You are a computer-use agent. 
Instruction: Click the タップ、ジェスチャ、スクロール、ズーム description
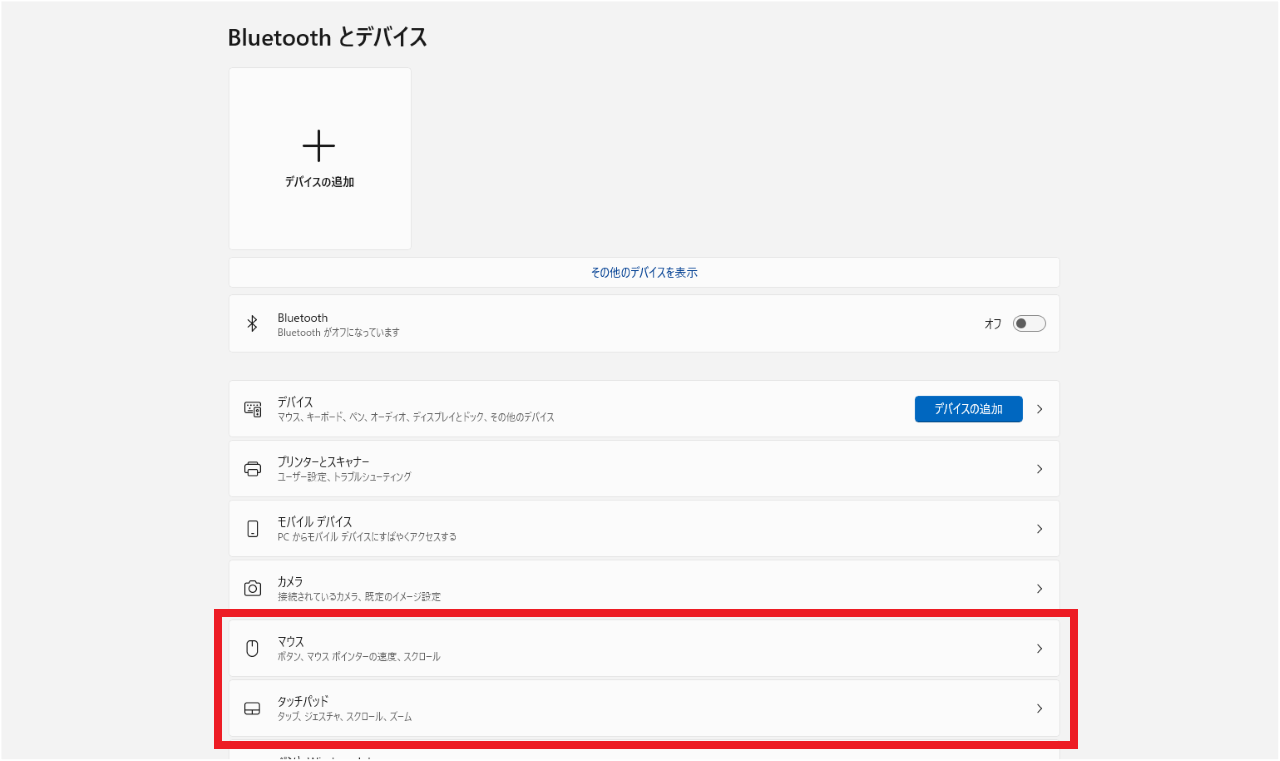point(344,717)
